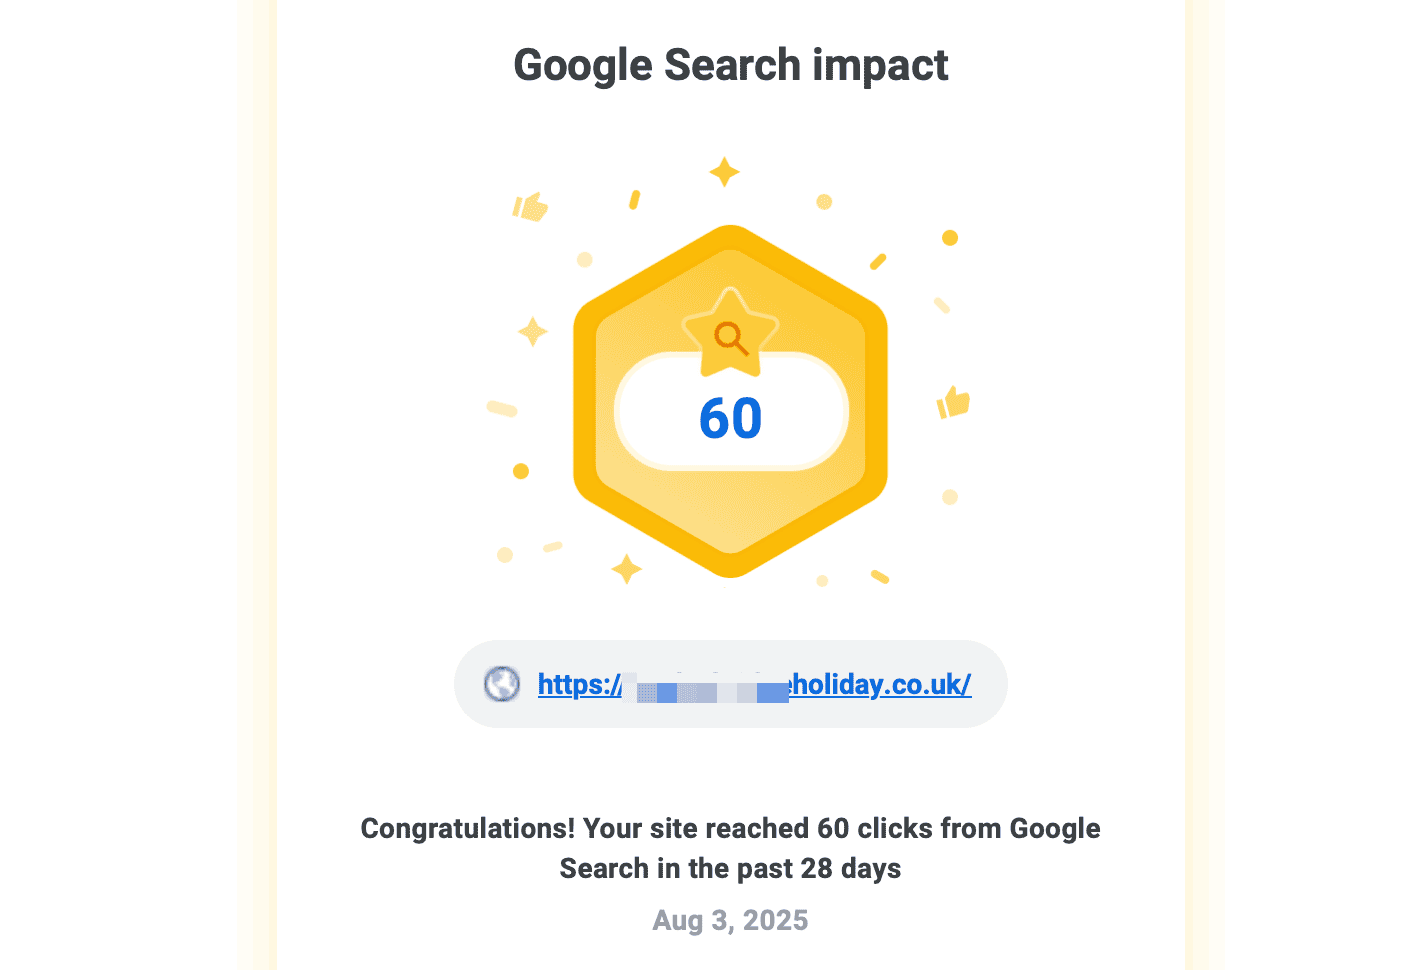Click the "Google Search impact" heading

coord(730,65)
